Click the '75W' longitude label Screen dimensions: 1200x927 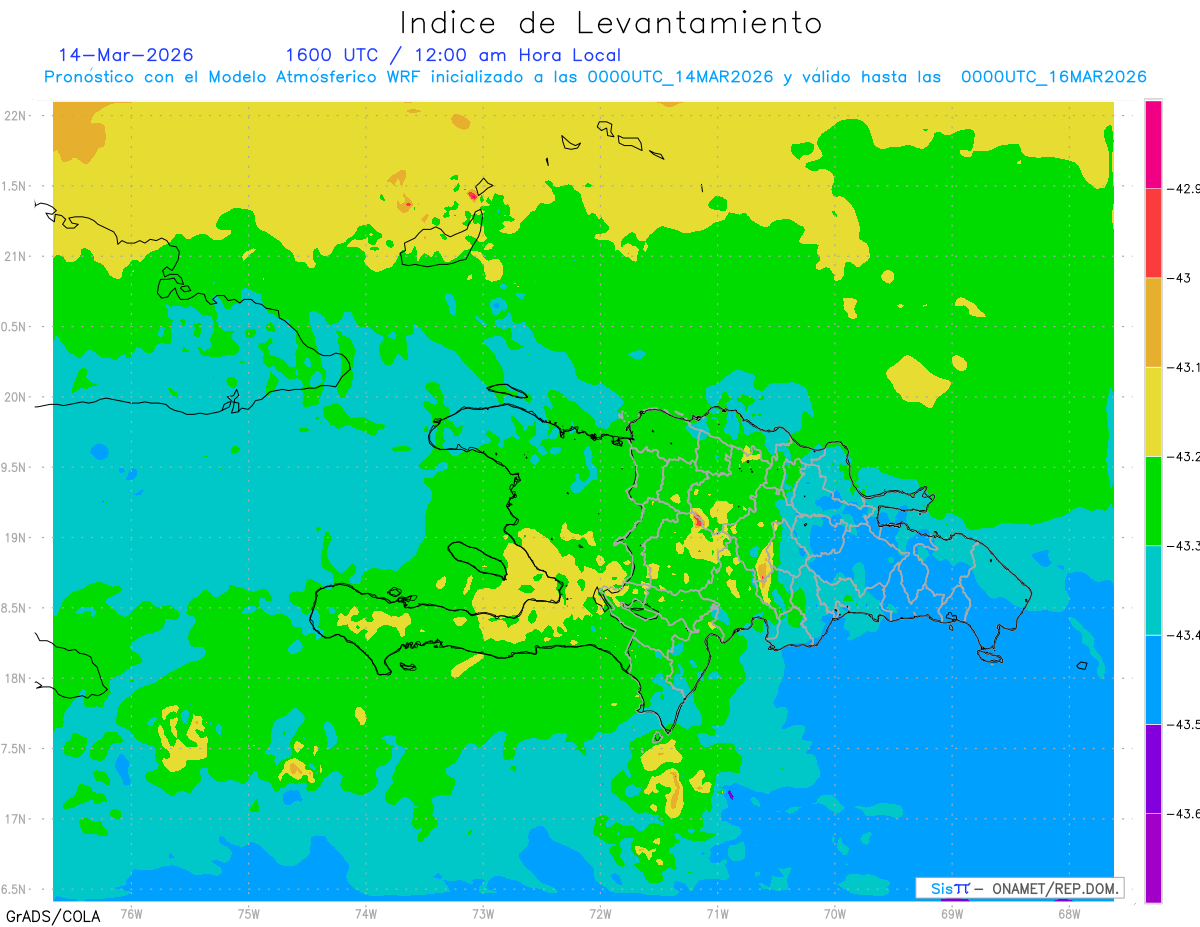tap(249, 912)
